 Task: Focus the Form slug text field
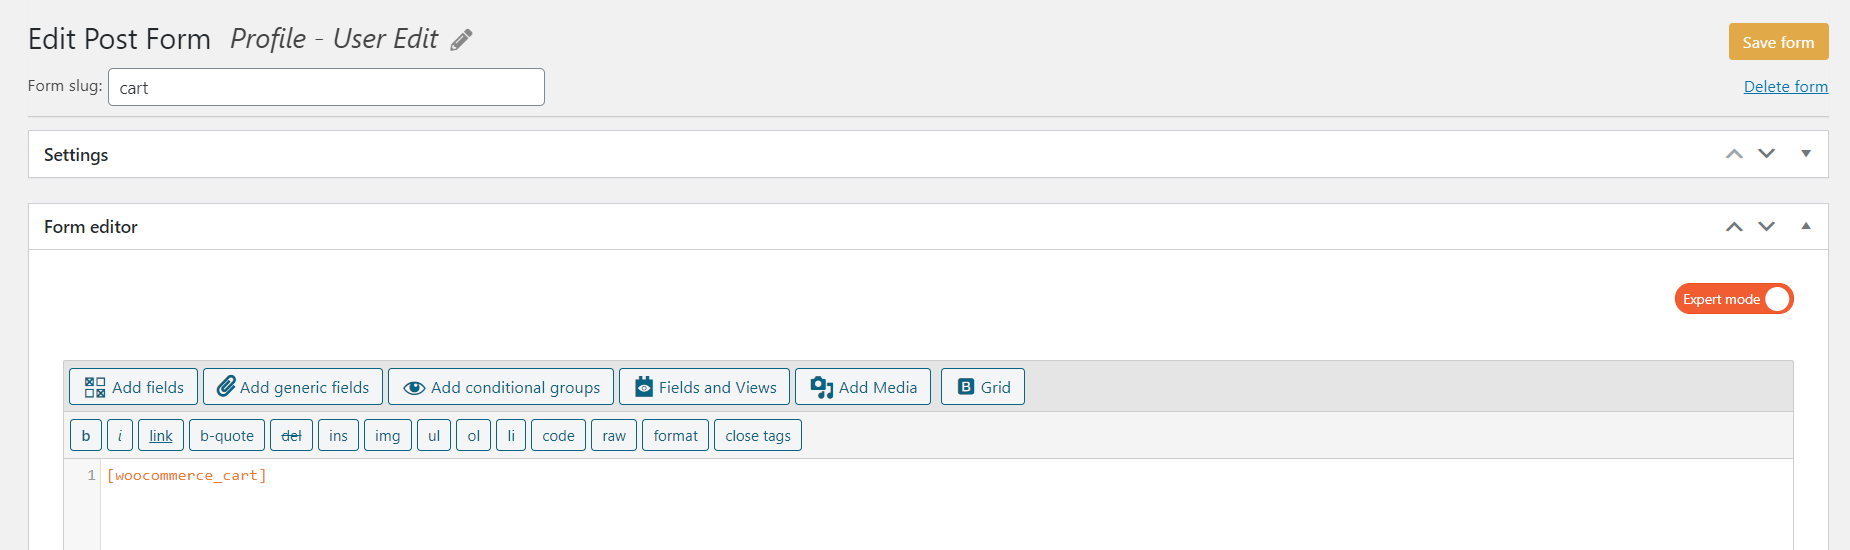click(326, 87)
